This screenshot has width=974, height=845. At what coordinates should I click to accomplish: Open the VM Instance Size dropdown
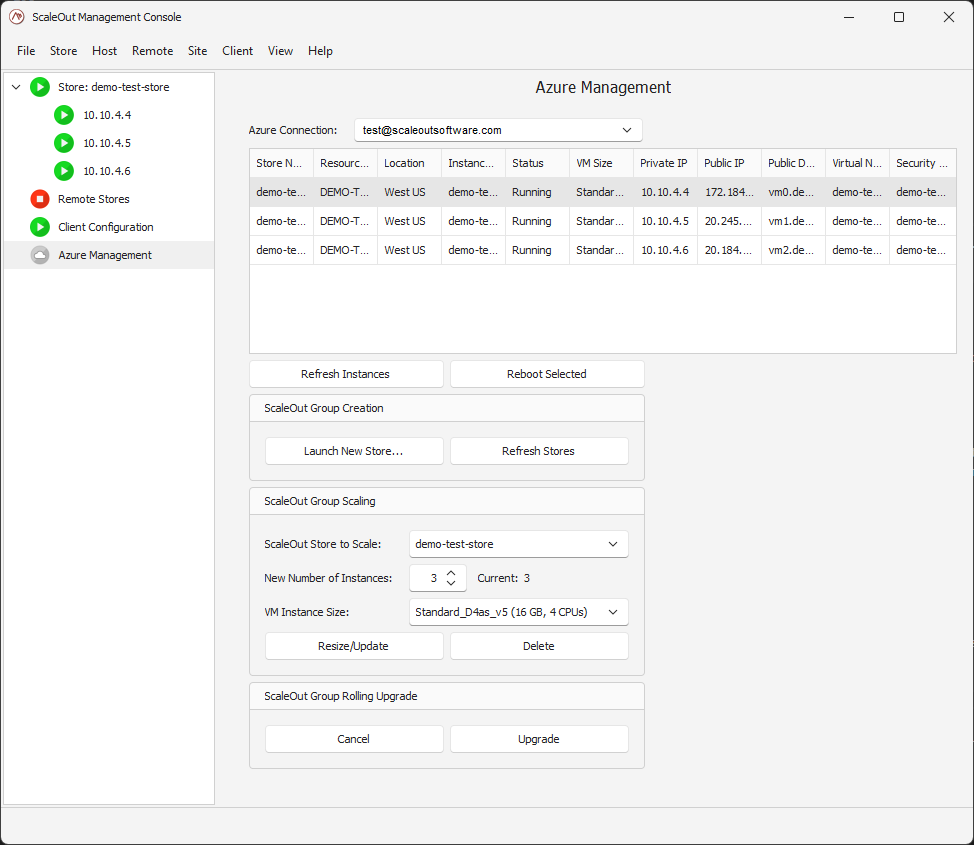click(x=519, y=612)
